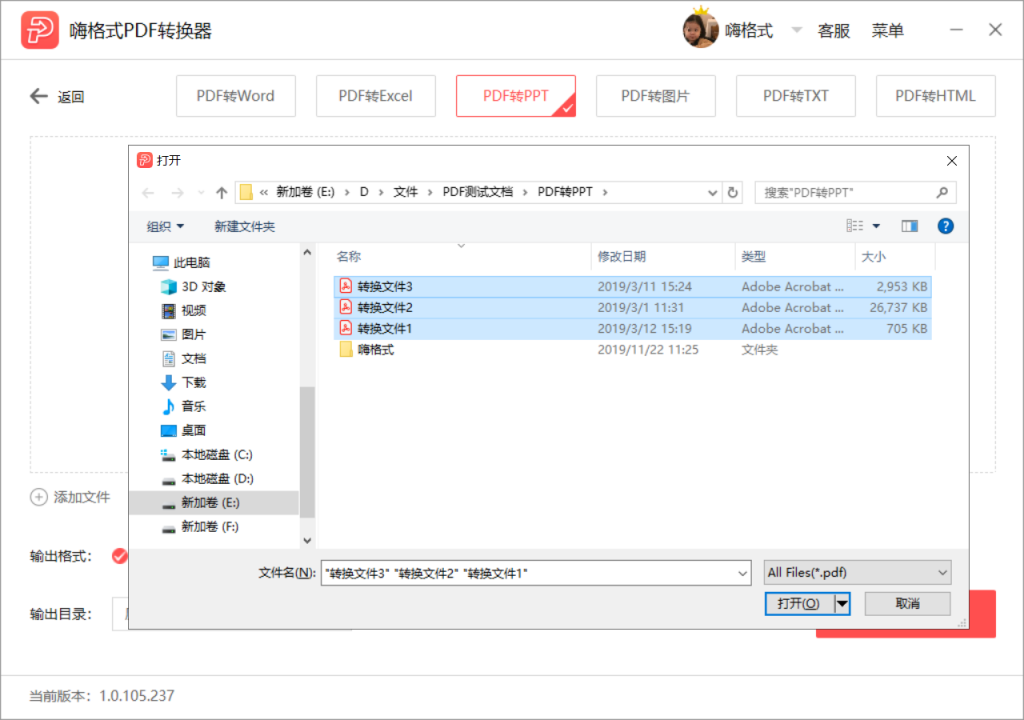Screen dimensions: 1024x720
Task: Switch to the PDF转TXT tab
Action: pyautogui.click(x=795, y=96)
